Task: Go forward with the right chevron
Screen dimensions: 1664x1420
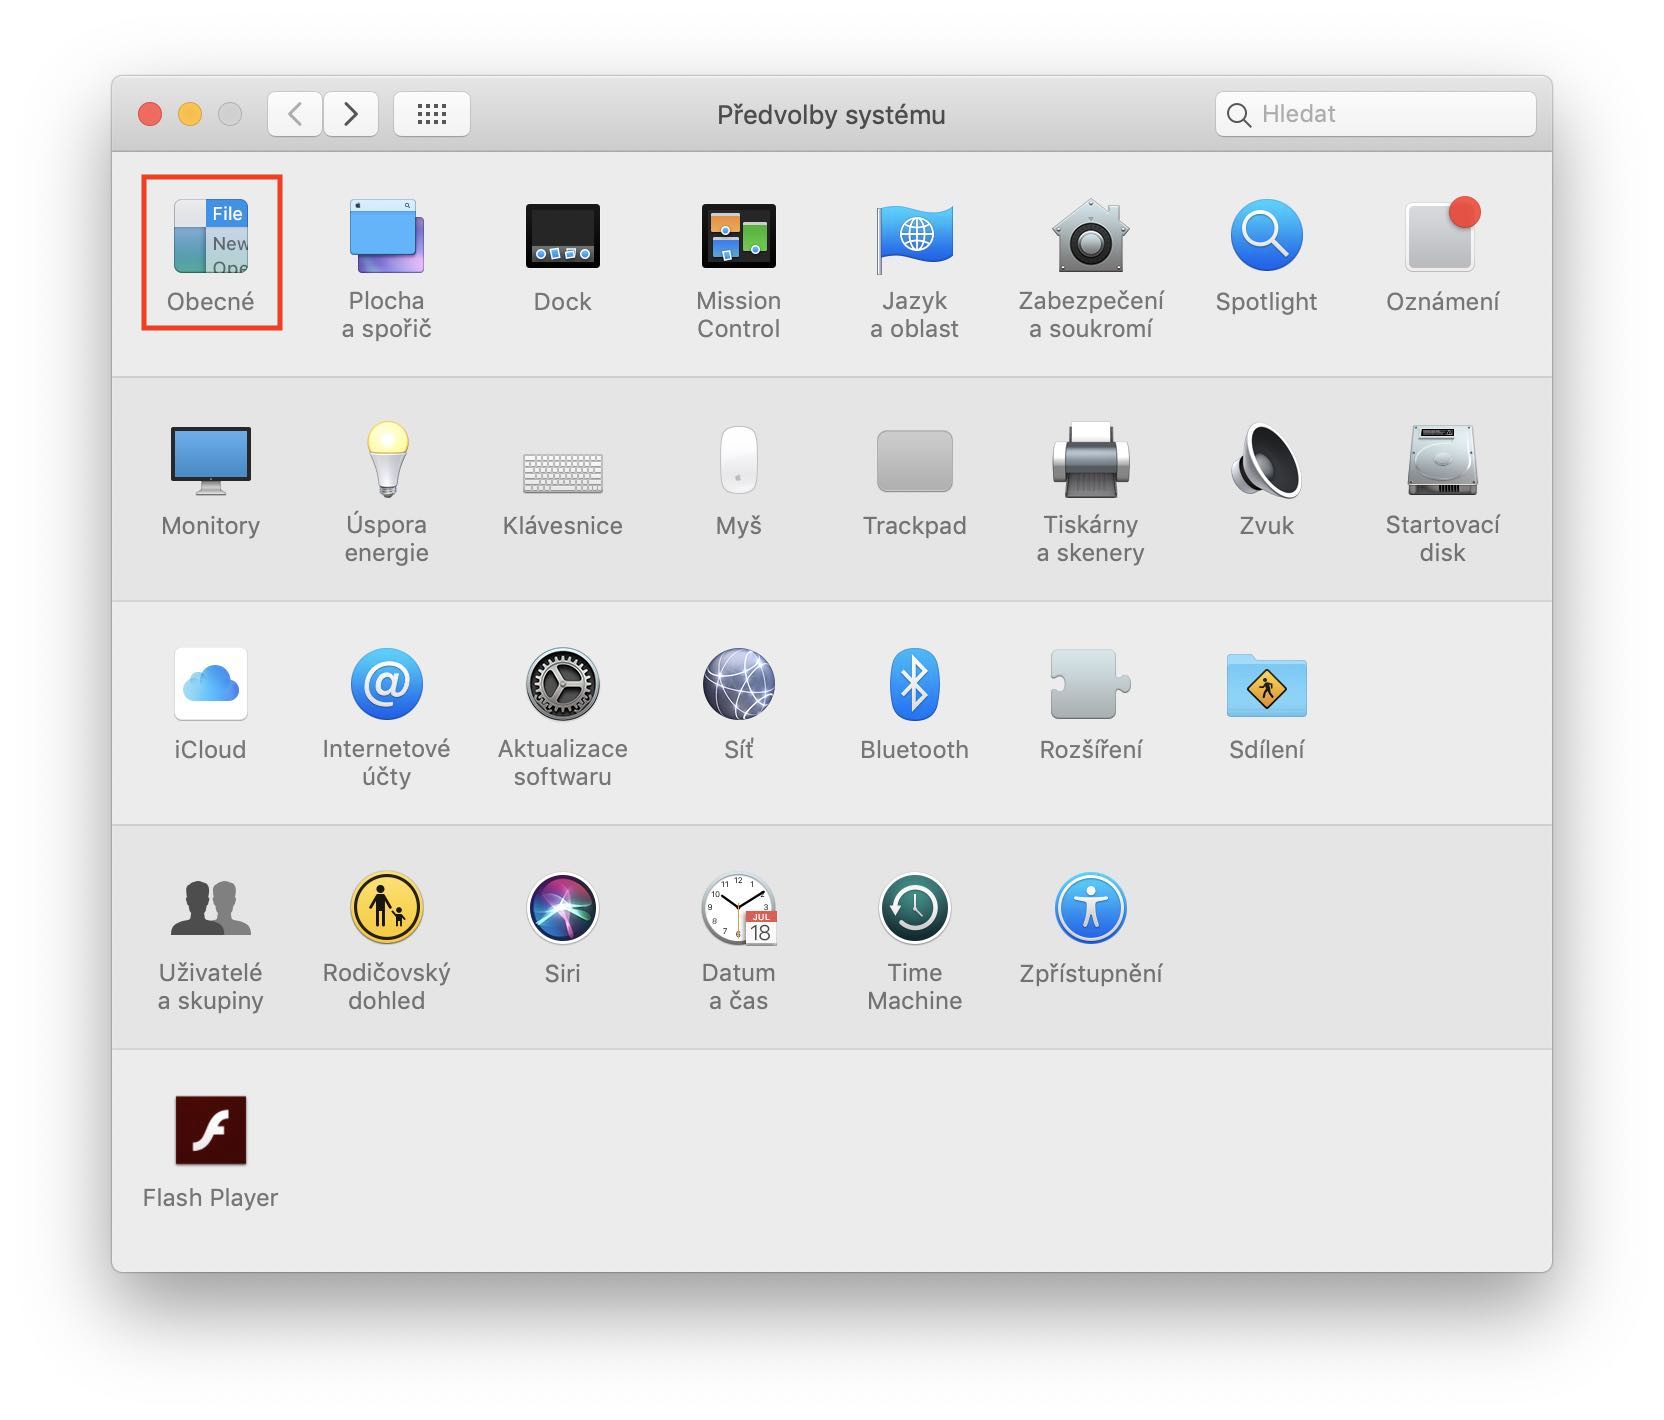Action: coord(351,114)
